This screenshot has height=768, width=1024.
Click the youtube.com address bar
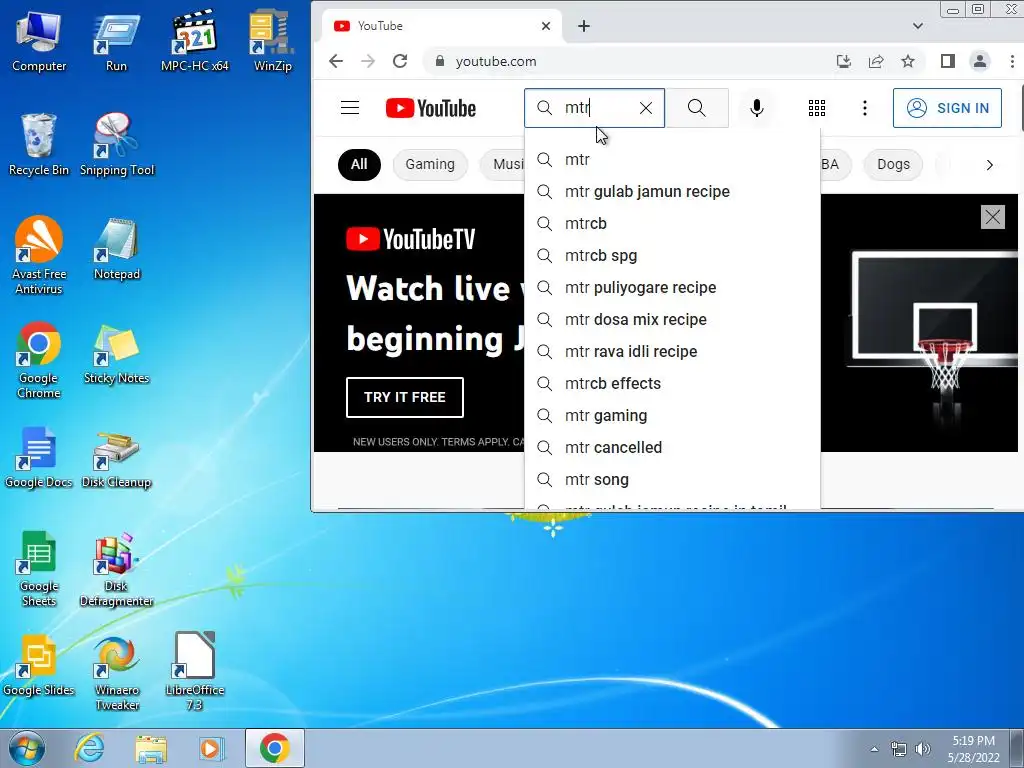click(627, 61)
